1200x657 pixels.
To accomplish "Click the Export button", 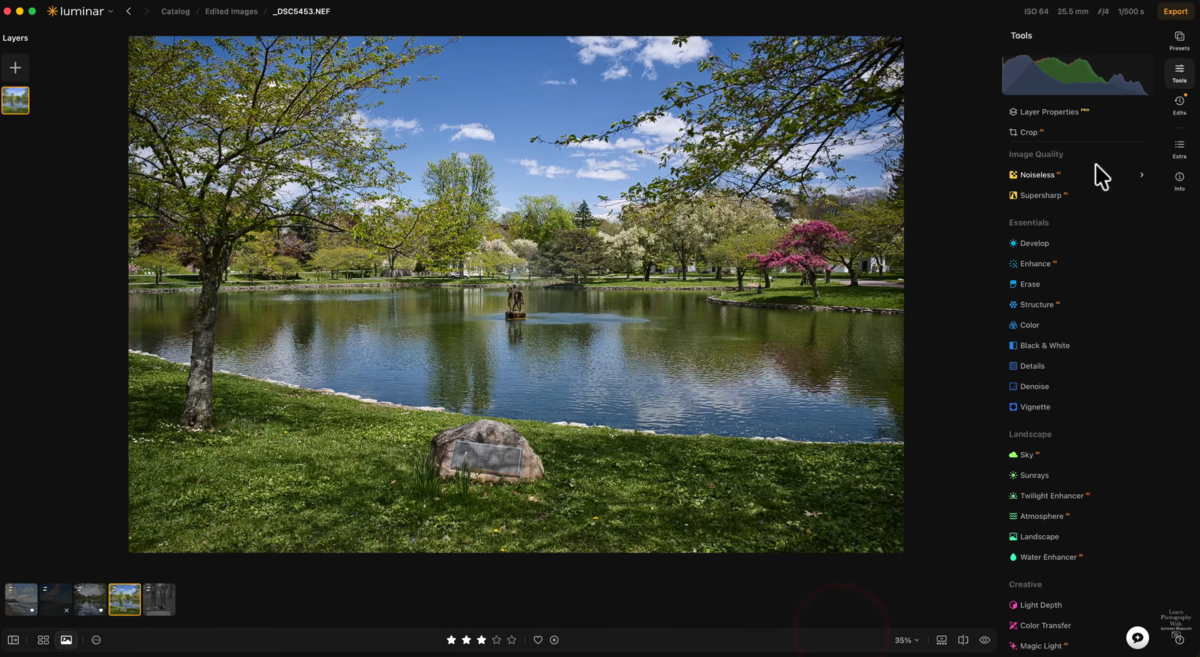I will click(1175, 11).
